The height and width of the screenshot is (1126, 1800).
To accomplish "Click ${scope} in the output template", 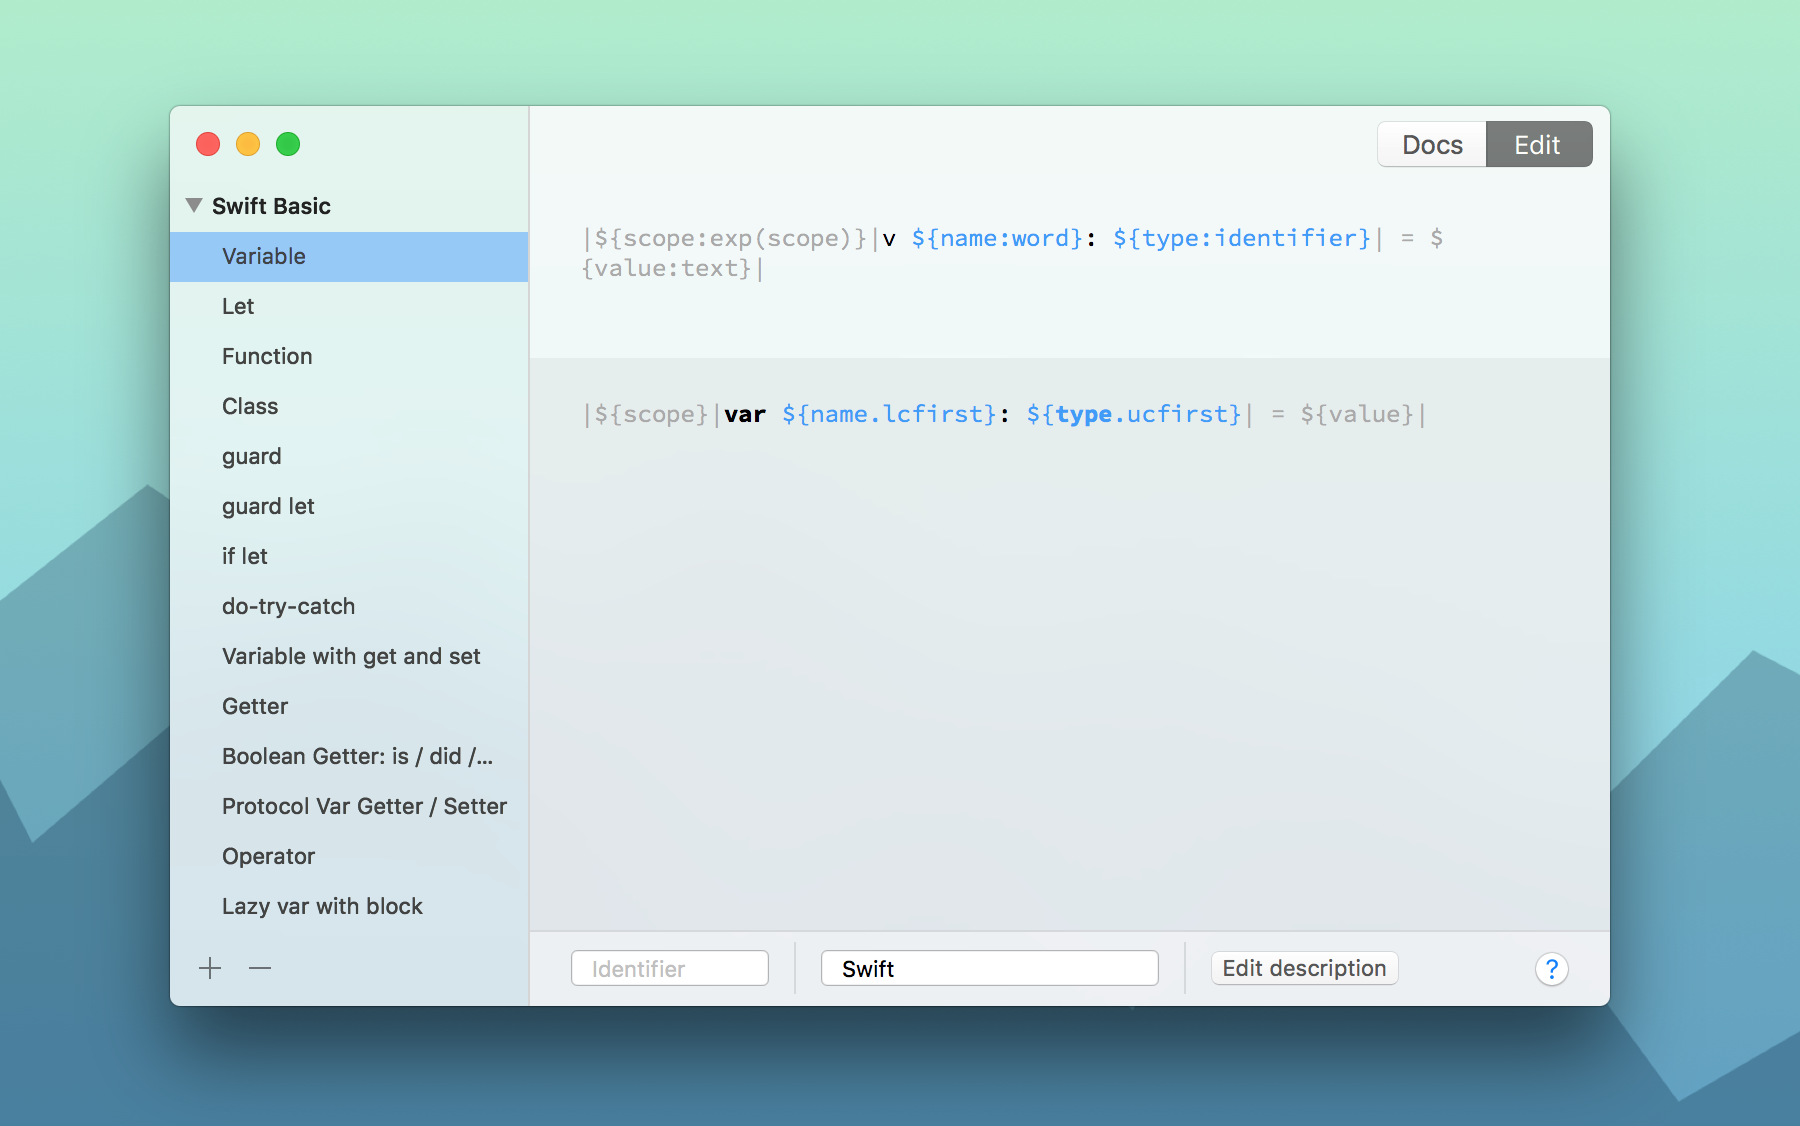I will pos(651,414).
